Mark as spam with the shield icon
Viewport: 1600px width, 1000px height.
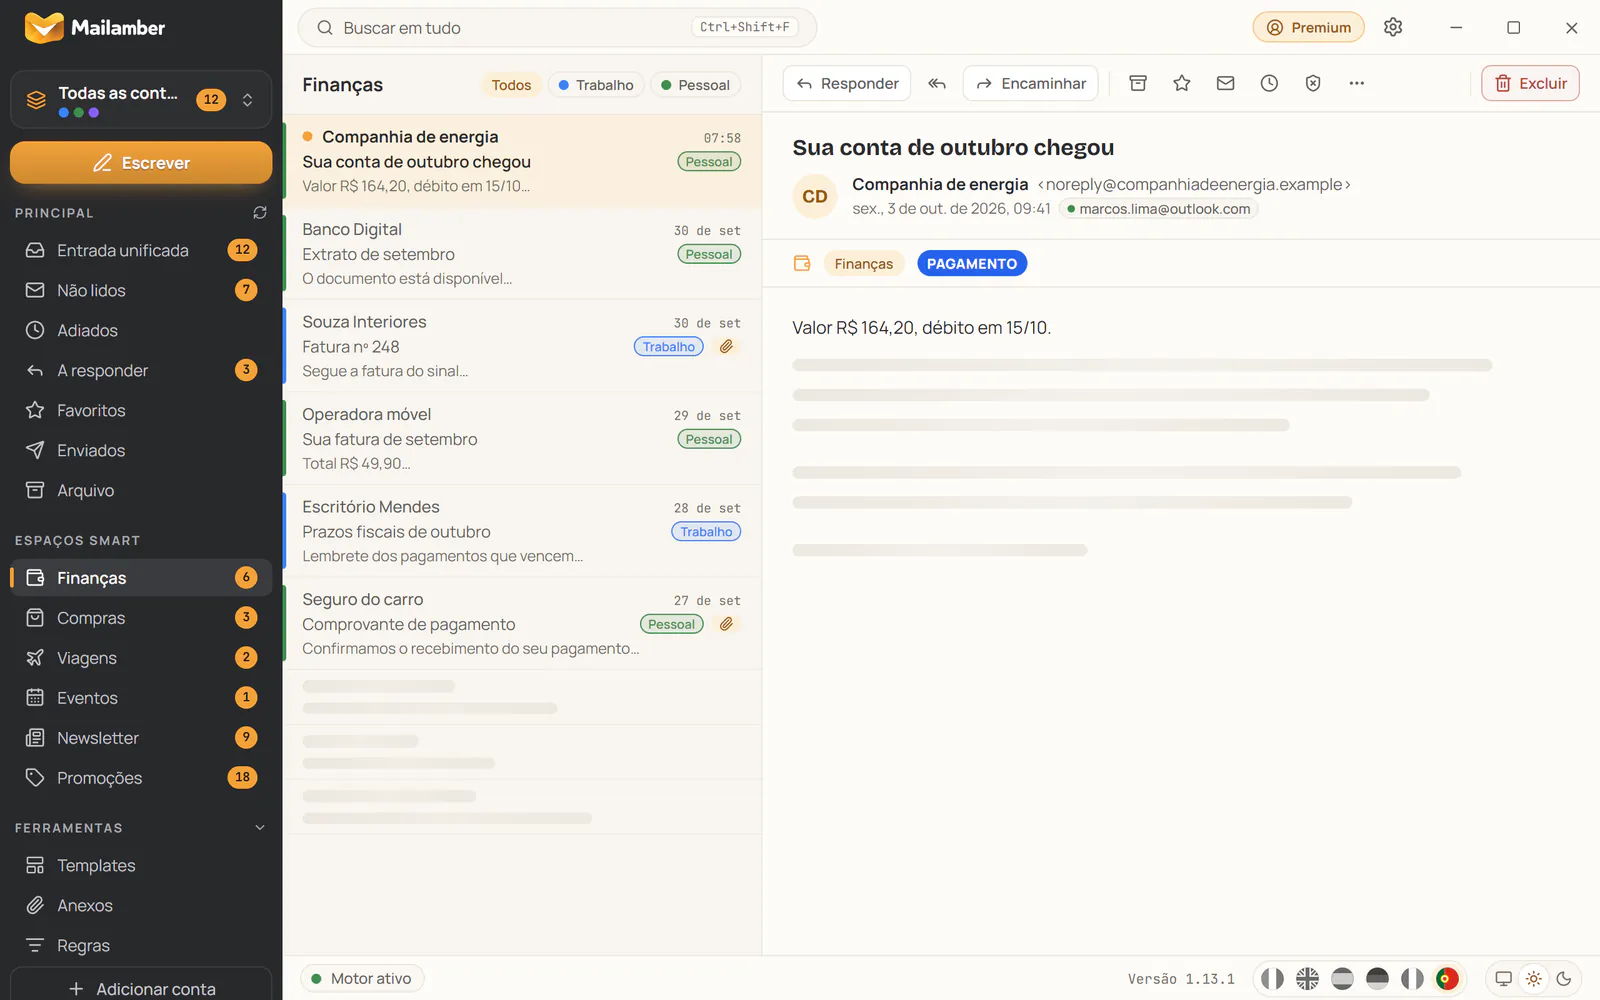click(1313, 84)
